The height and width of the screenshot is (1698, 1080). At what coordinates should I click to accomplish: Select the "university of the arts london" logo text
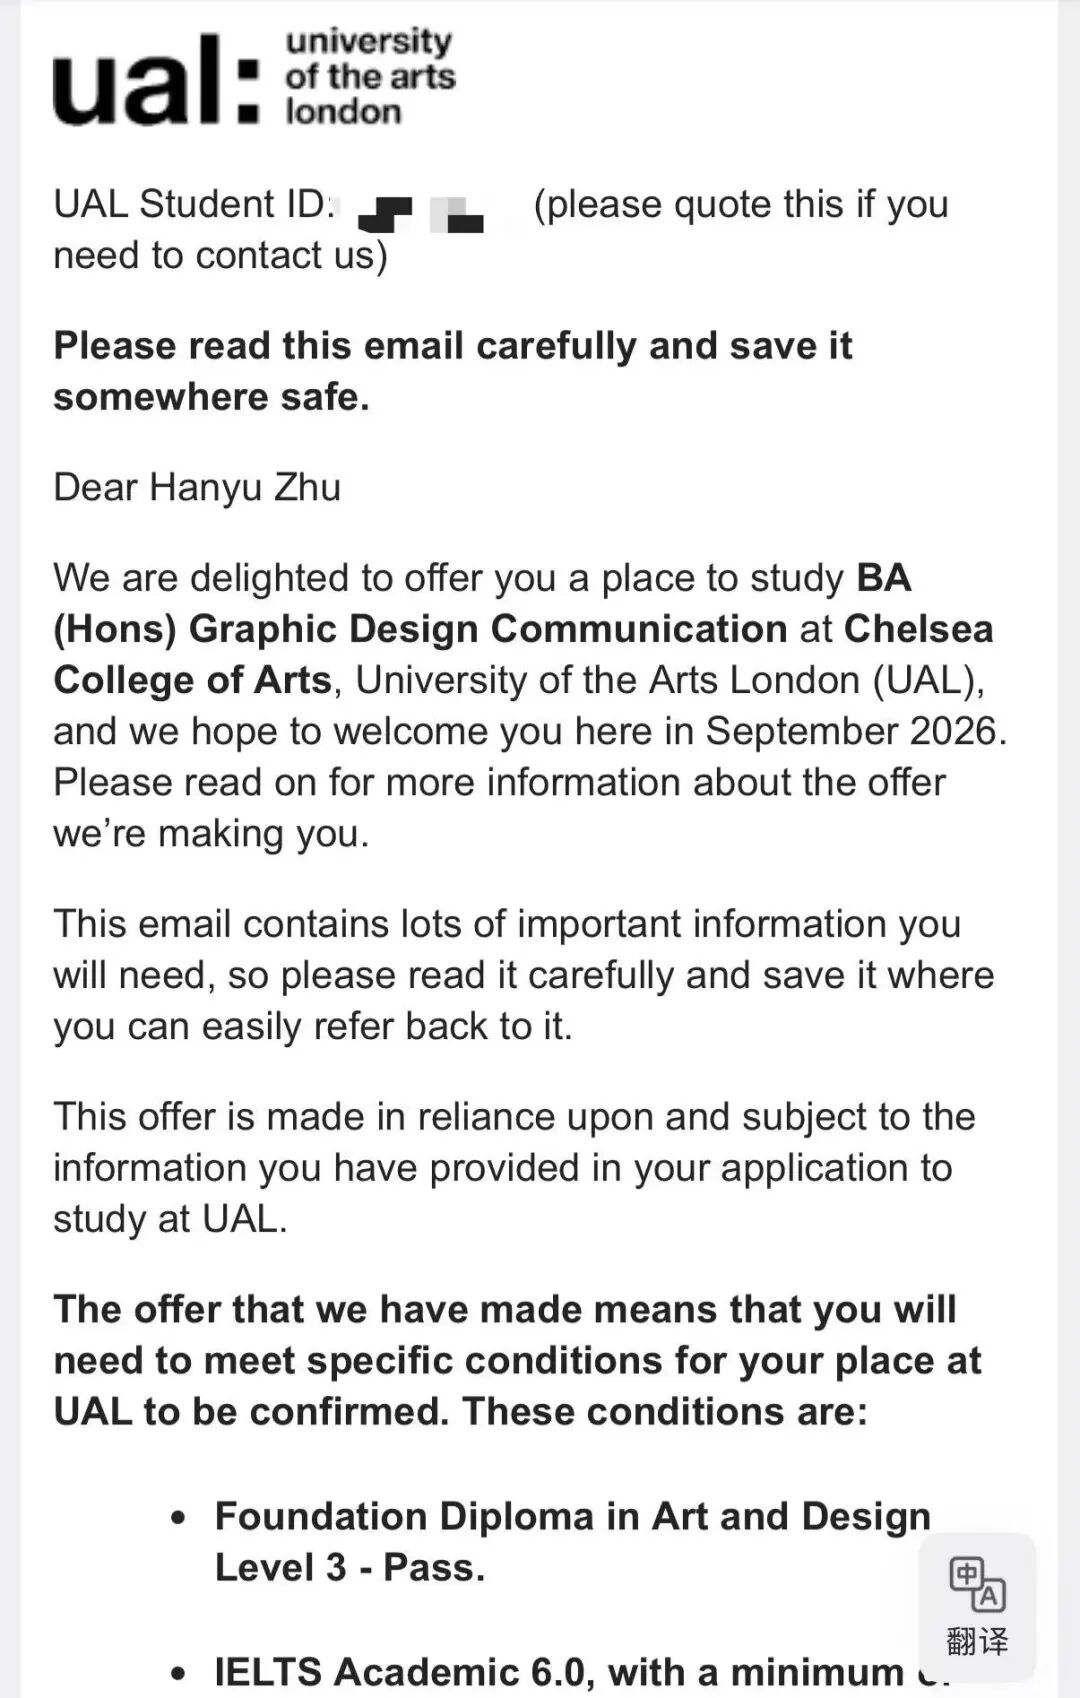click(x=370, y=76)
